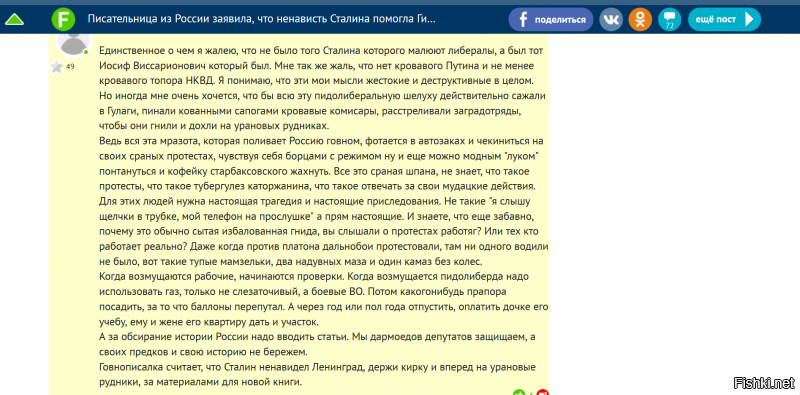Share the post on VK

coord(611,19)
